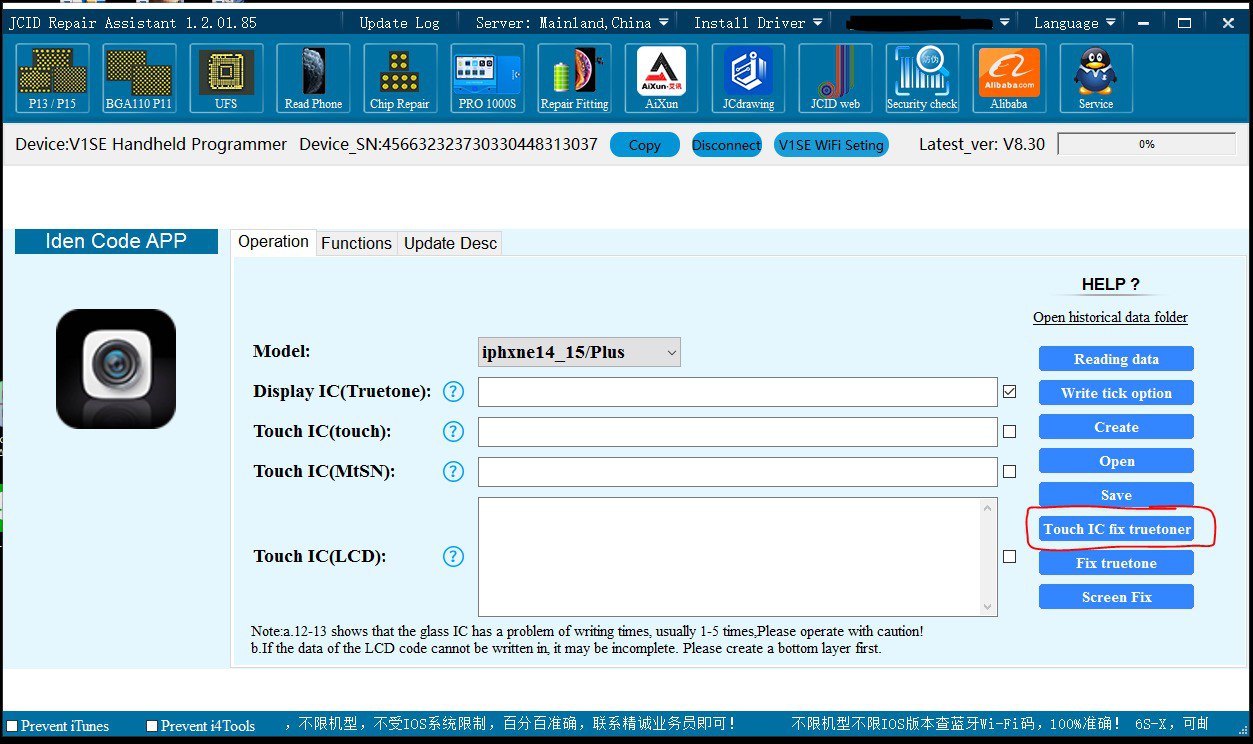1253x744 pixels.
Task: Open the Model dropdown iphxne14_15/Plus
Action: (580, 352)
